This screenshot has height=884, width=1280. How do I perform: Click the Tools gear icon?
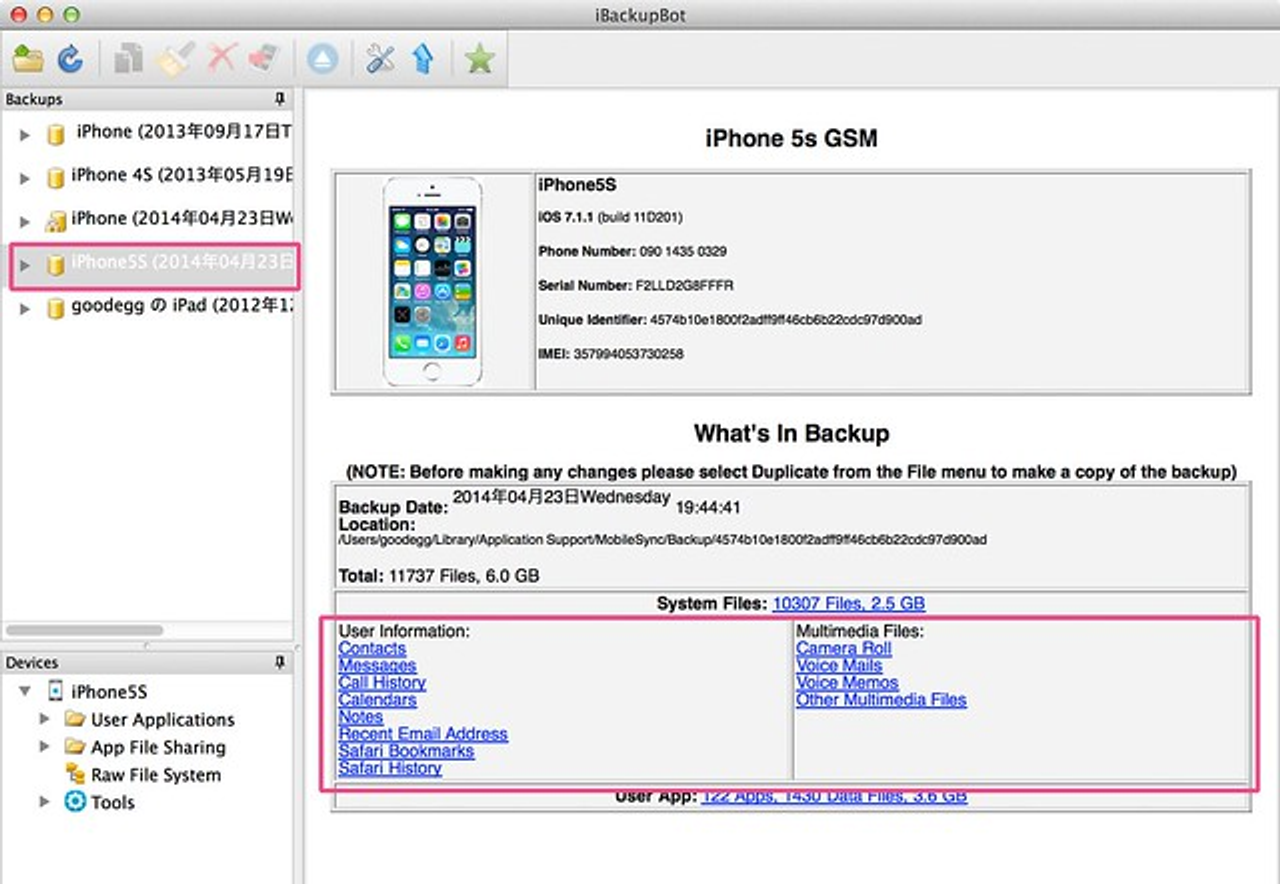point(75,801)
